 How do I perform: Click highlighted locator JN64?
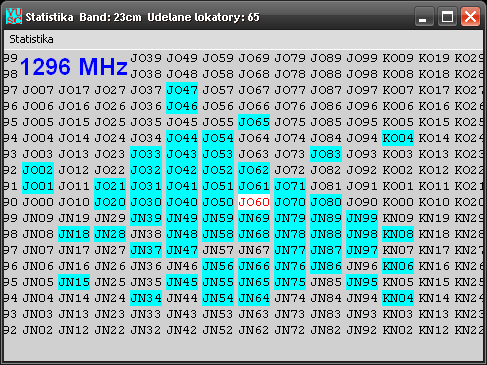[254, 298]
